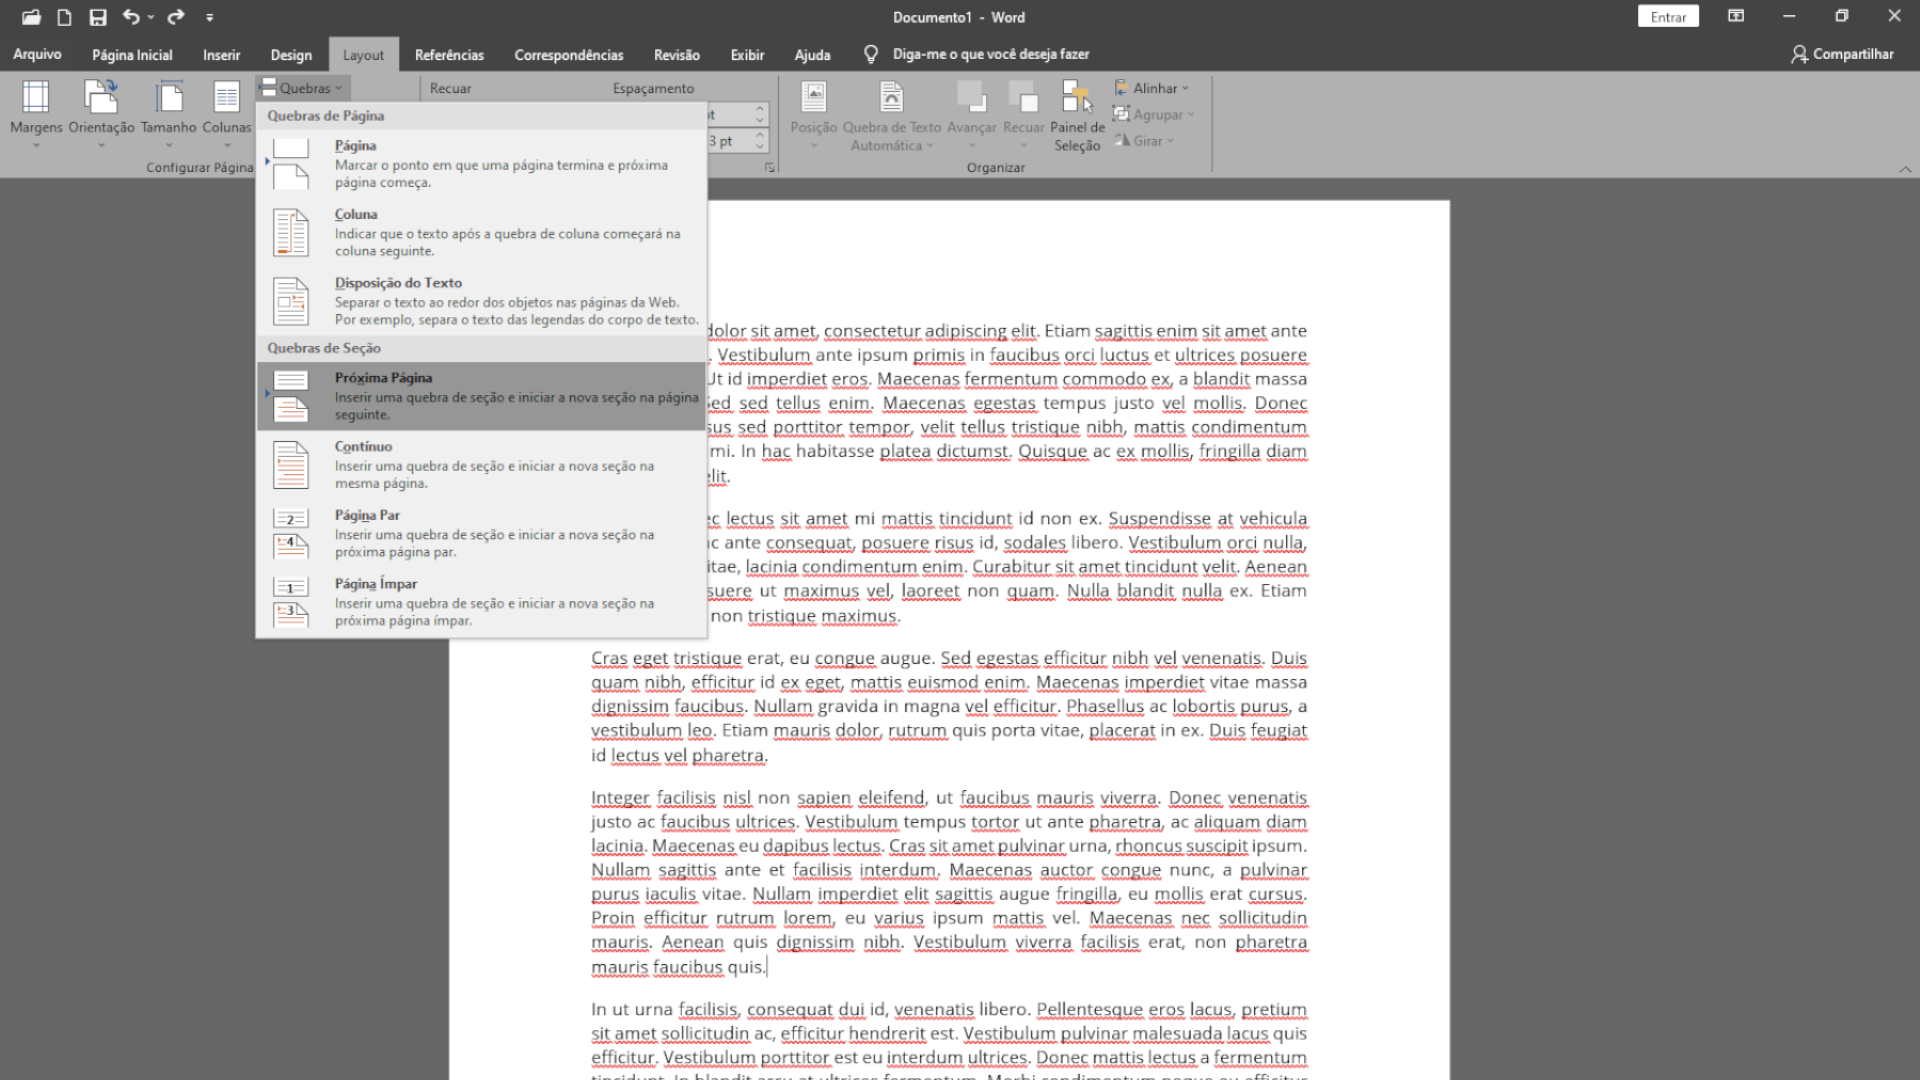
Task: Click the Quebra de Texto Automática button
Action: point(891,115)
